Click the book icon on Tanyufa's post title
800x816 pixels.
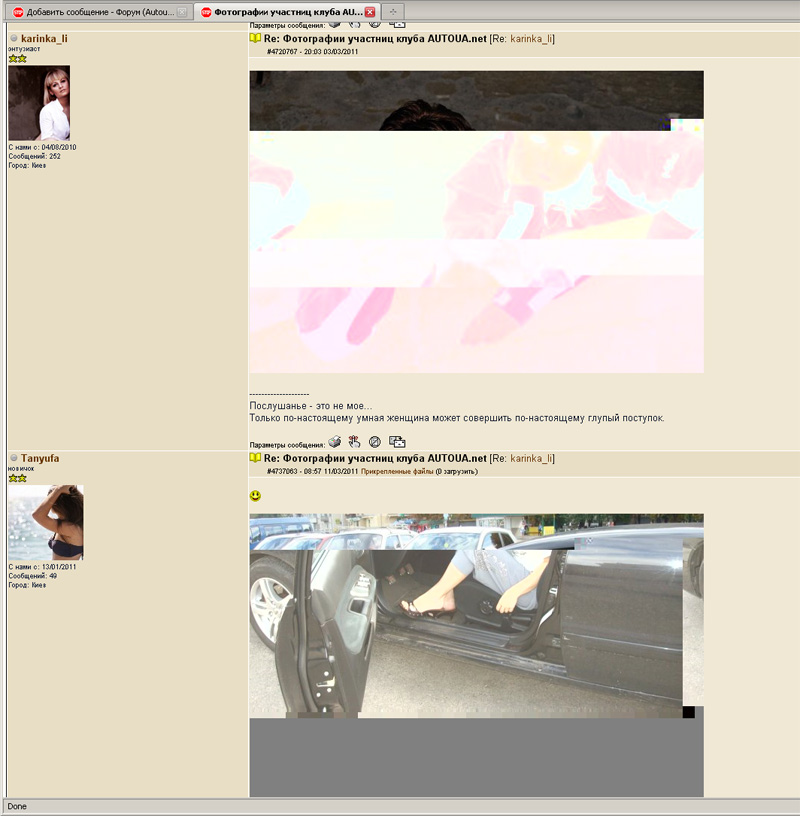[255, 458]
